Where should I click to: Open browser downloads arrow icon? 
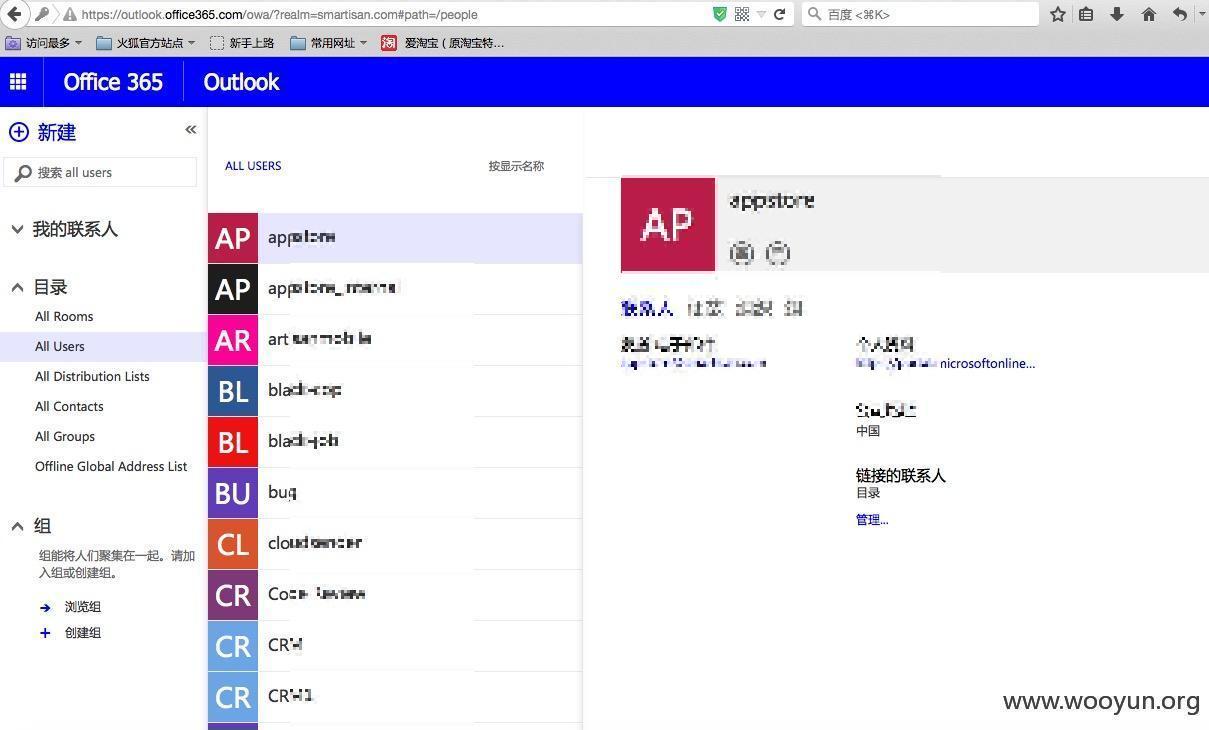pyautogui.click(x=1117, y=14)
